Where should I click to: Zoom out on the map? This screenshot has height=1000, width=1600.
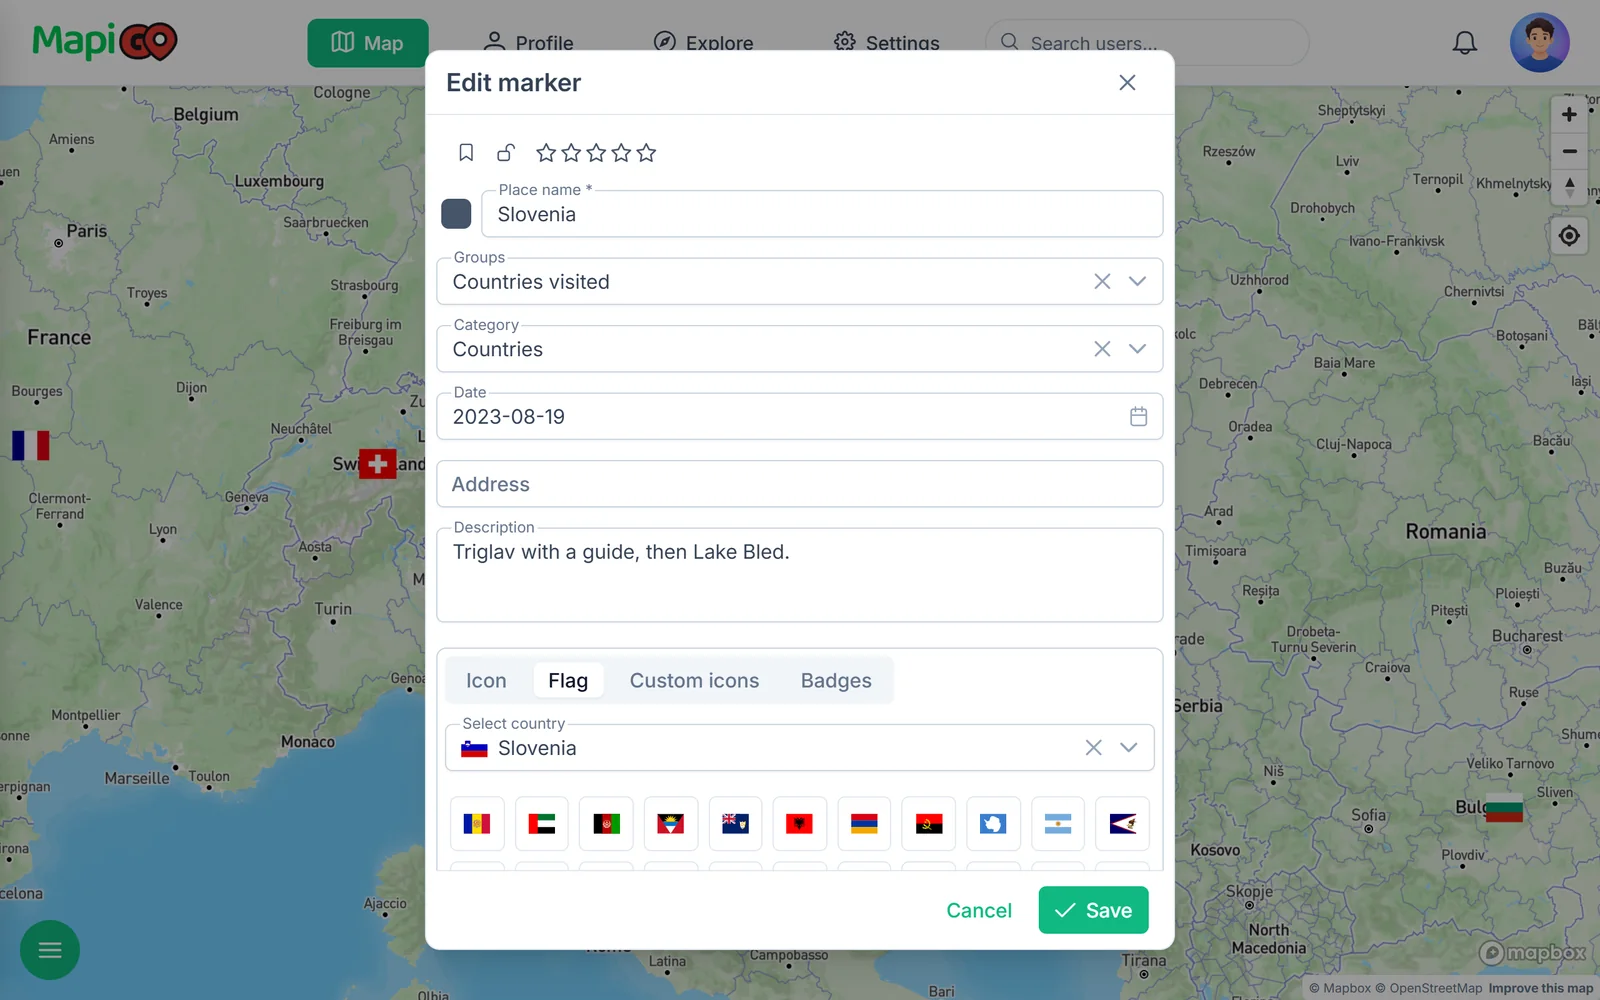point(1569,151)
